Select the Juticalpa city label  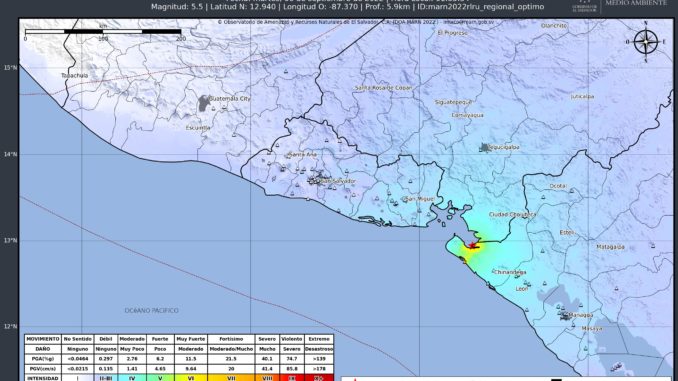pyautogui.click(x=582, y=96)
